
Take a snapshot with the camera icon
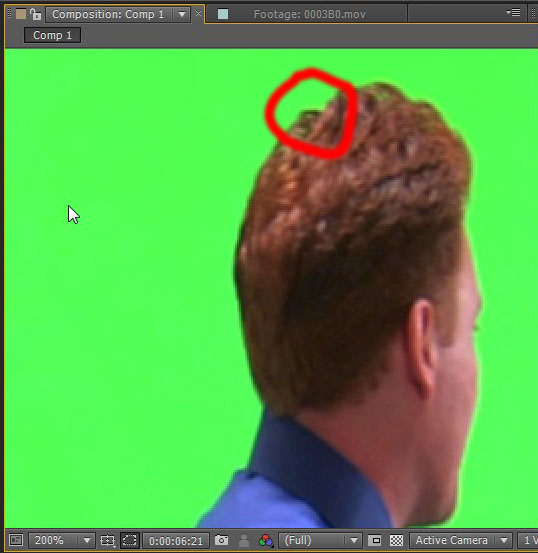click(x=221, y=540)
